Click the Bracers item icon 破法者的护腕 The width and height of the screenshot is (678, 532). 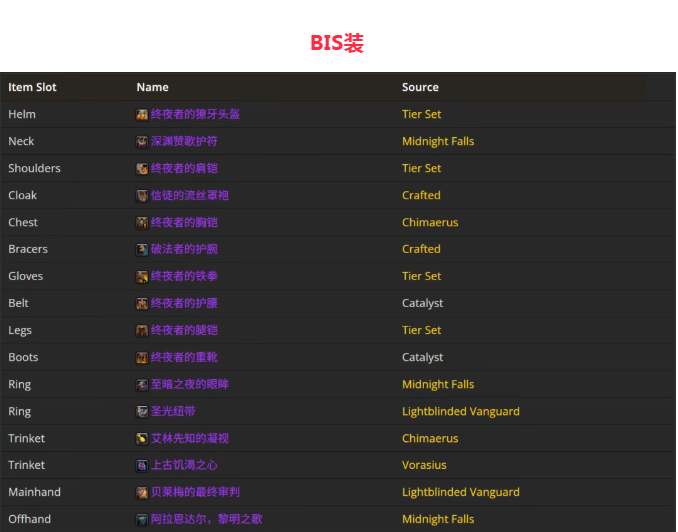pyautogui.click(x=142, y=249)
